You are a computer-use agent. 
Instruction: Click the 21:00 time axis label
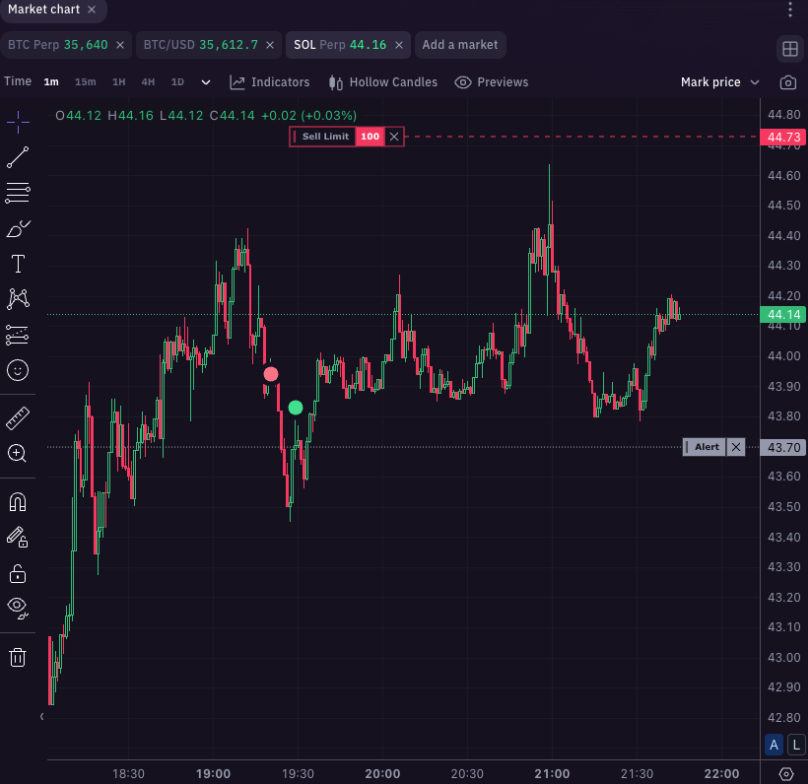tap(552, 774)
